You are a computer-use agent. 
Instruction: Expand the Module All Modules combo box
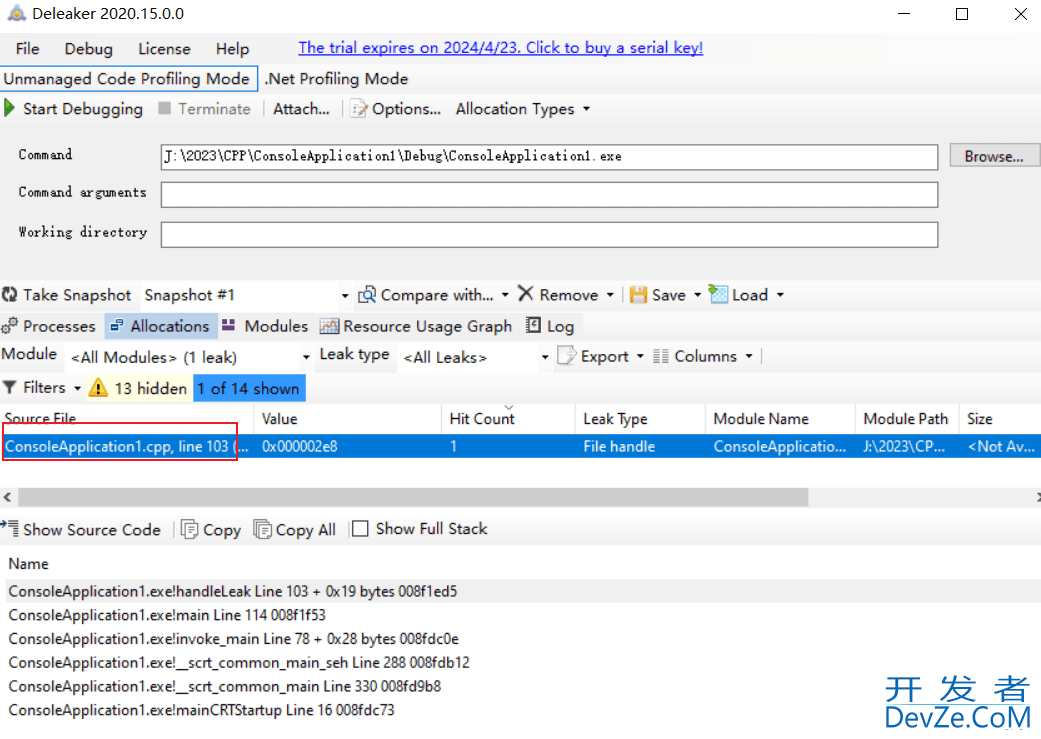pos(306,357)
